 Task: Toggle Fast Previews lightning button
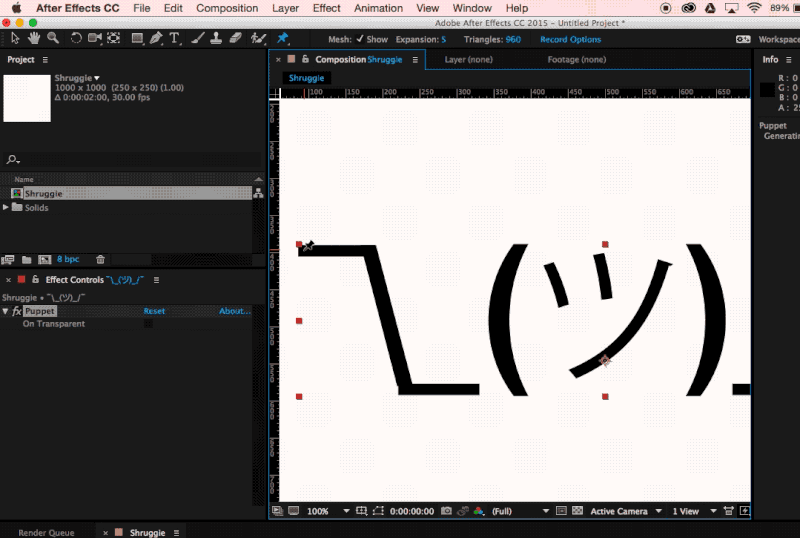pos(745,511)
